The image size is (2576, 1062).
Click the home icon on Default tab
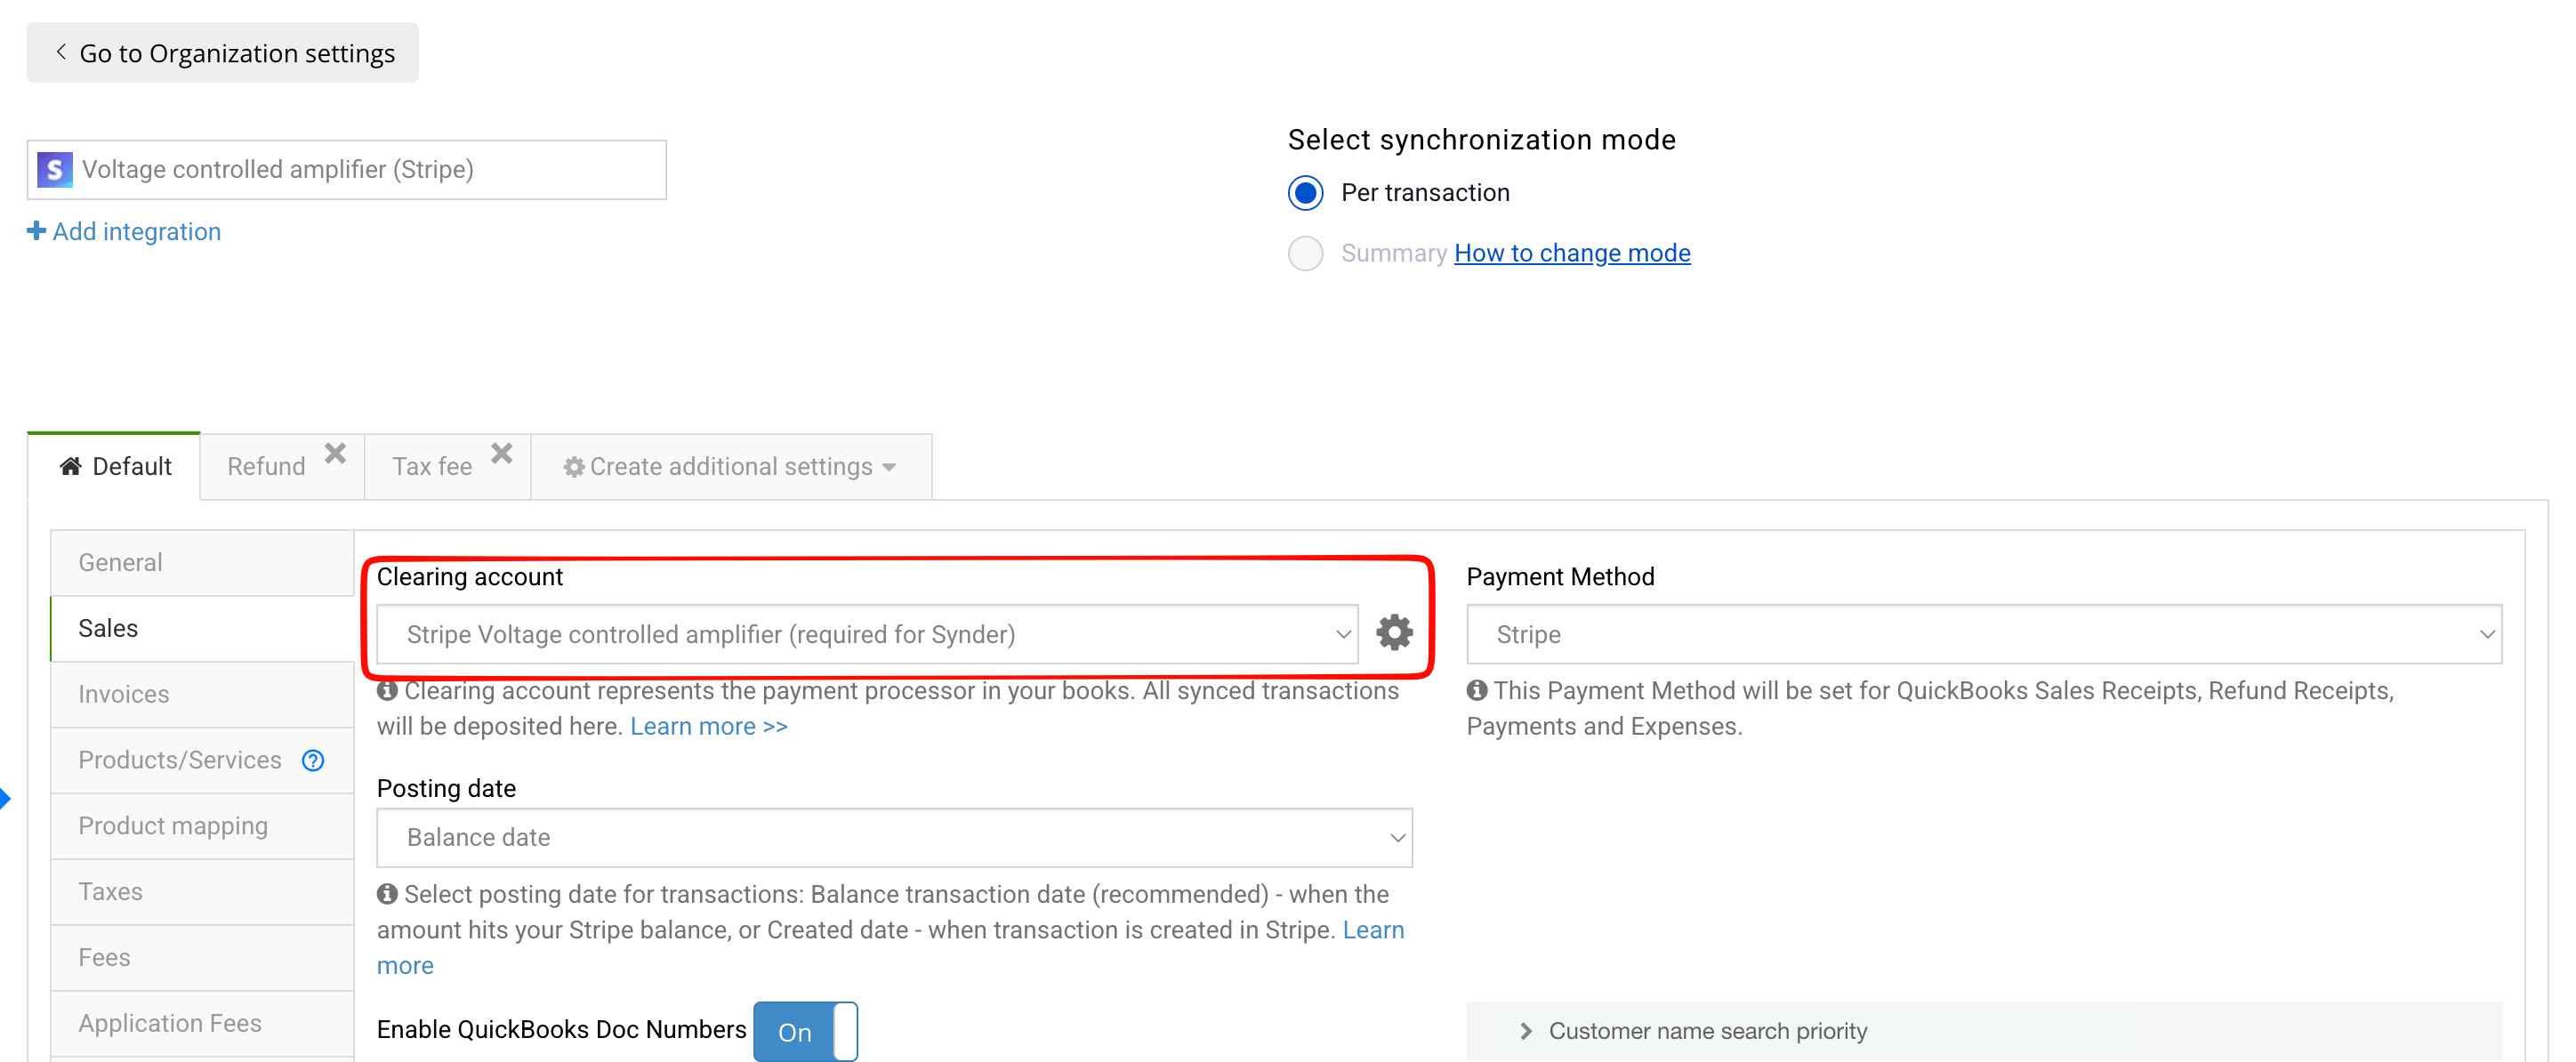pos(70,466)
